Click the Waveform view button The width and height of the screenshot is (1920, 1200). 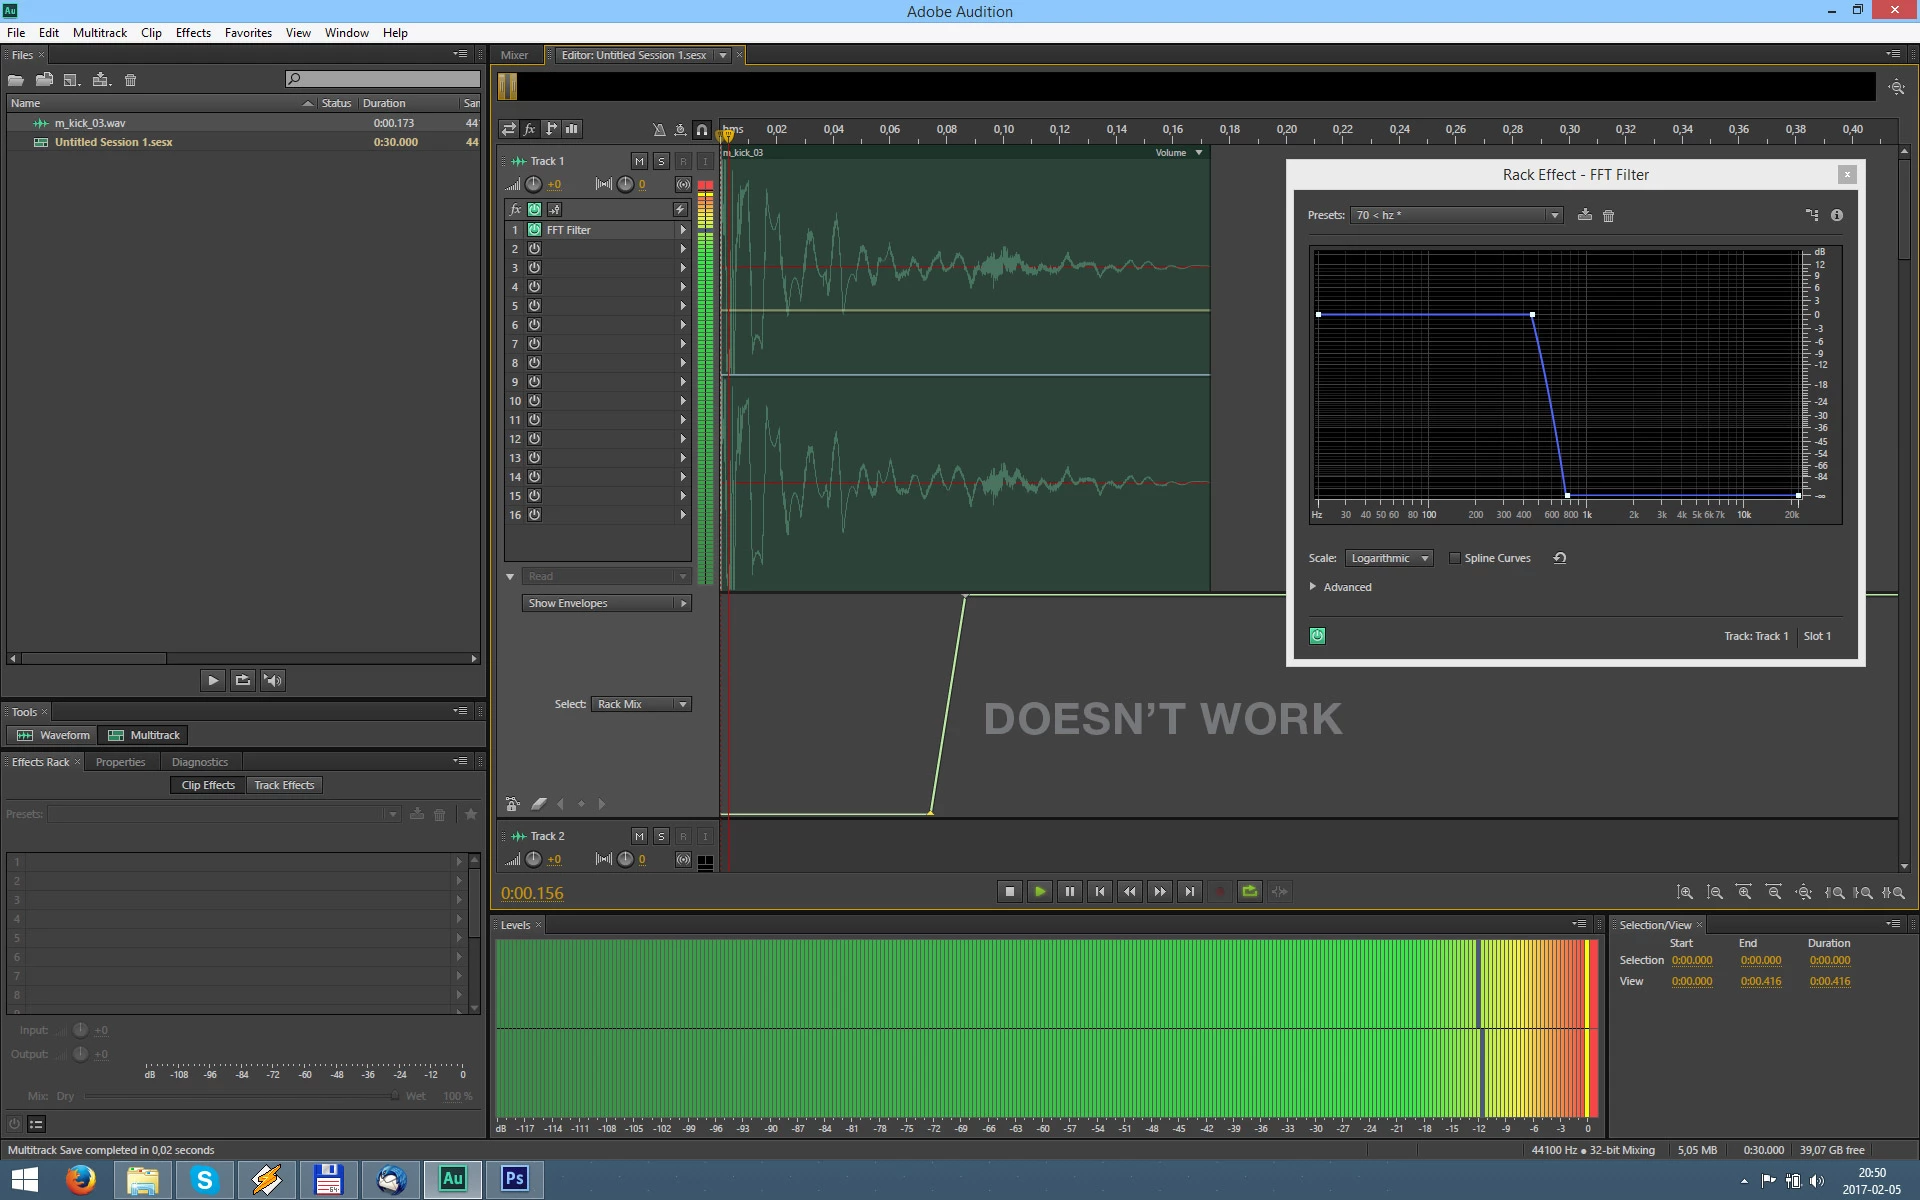53,735
